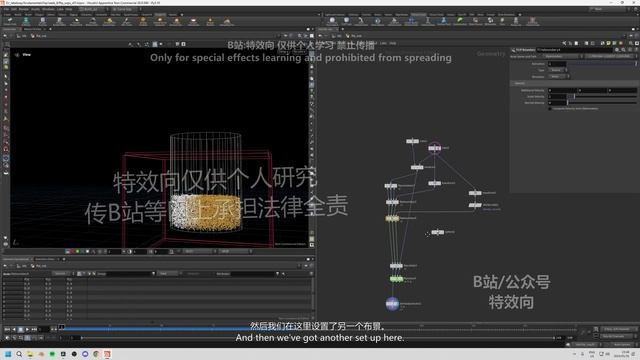Toggle the points mode icon in the geometry spreadsheet
640x360 pixels.
(79, 273)
